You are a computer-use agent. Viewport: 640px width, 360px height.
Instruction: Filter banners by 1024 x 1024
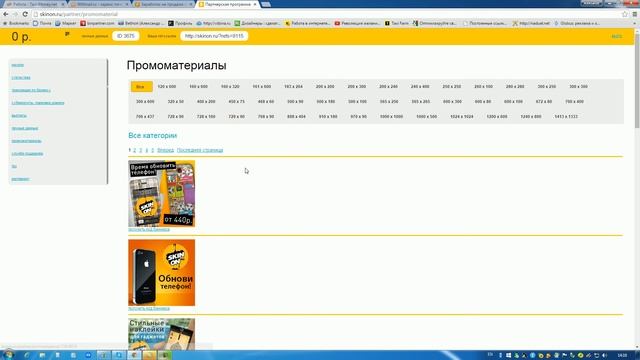click(x=462, y=116)
